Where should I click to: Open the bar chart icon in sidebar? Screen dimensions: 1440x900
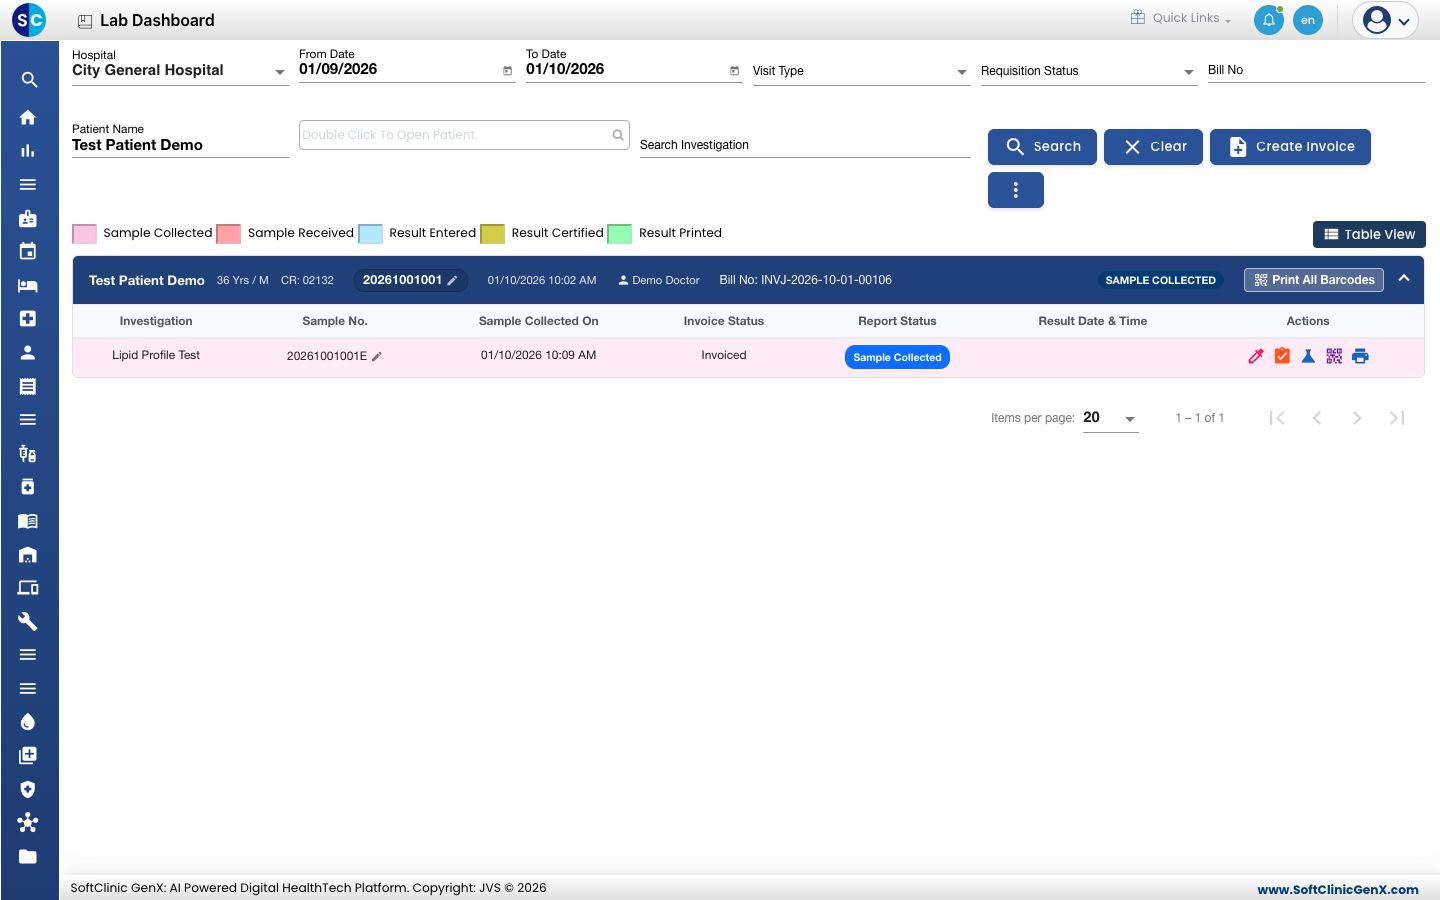(28, 151)
